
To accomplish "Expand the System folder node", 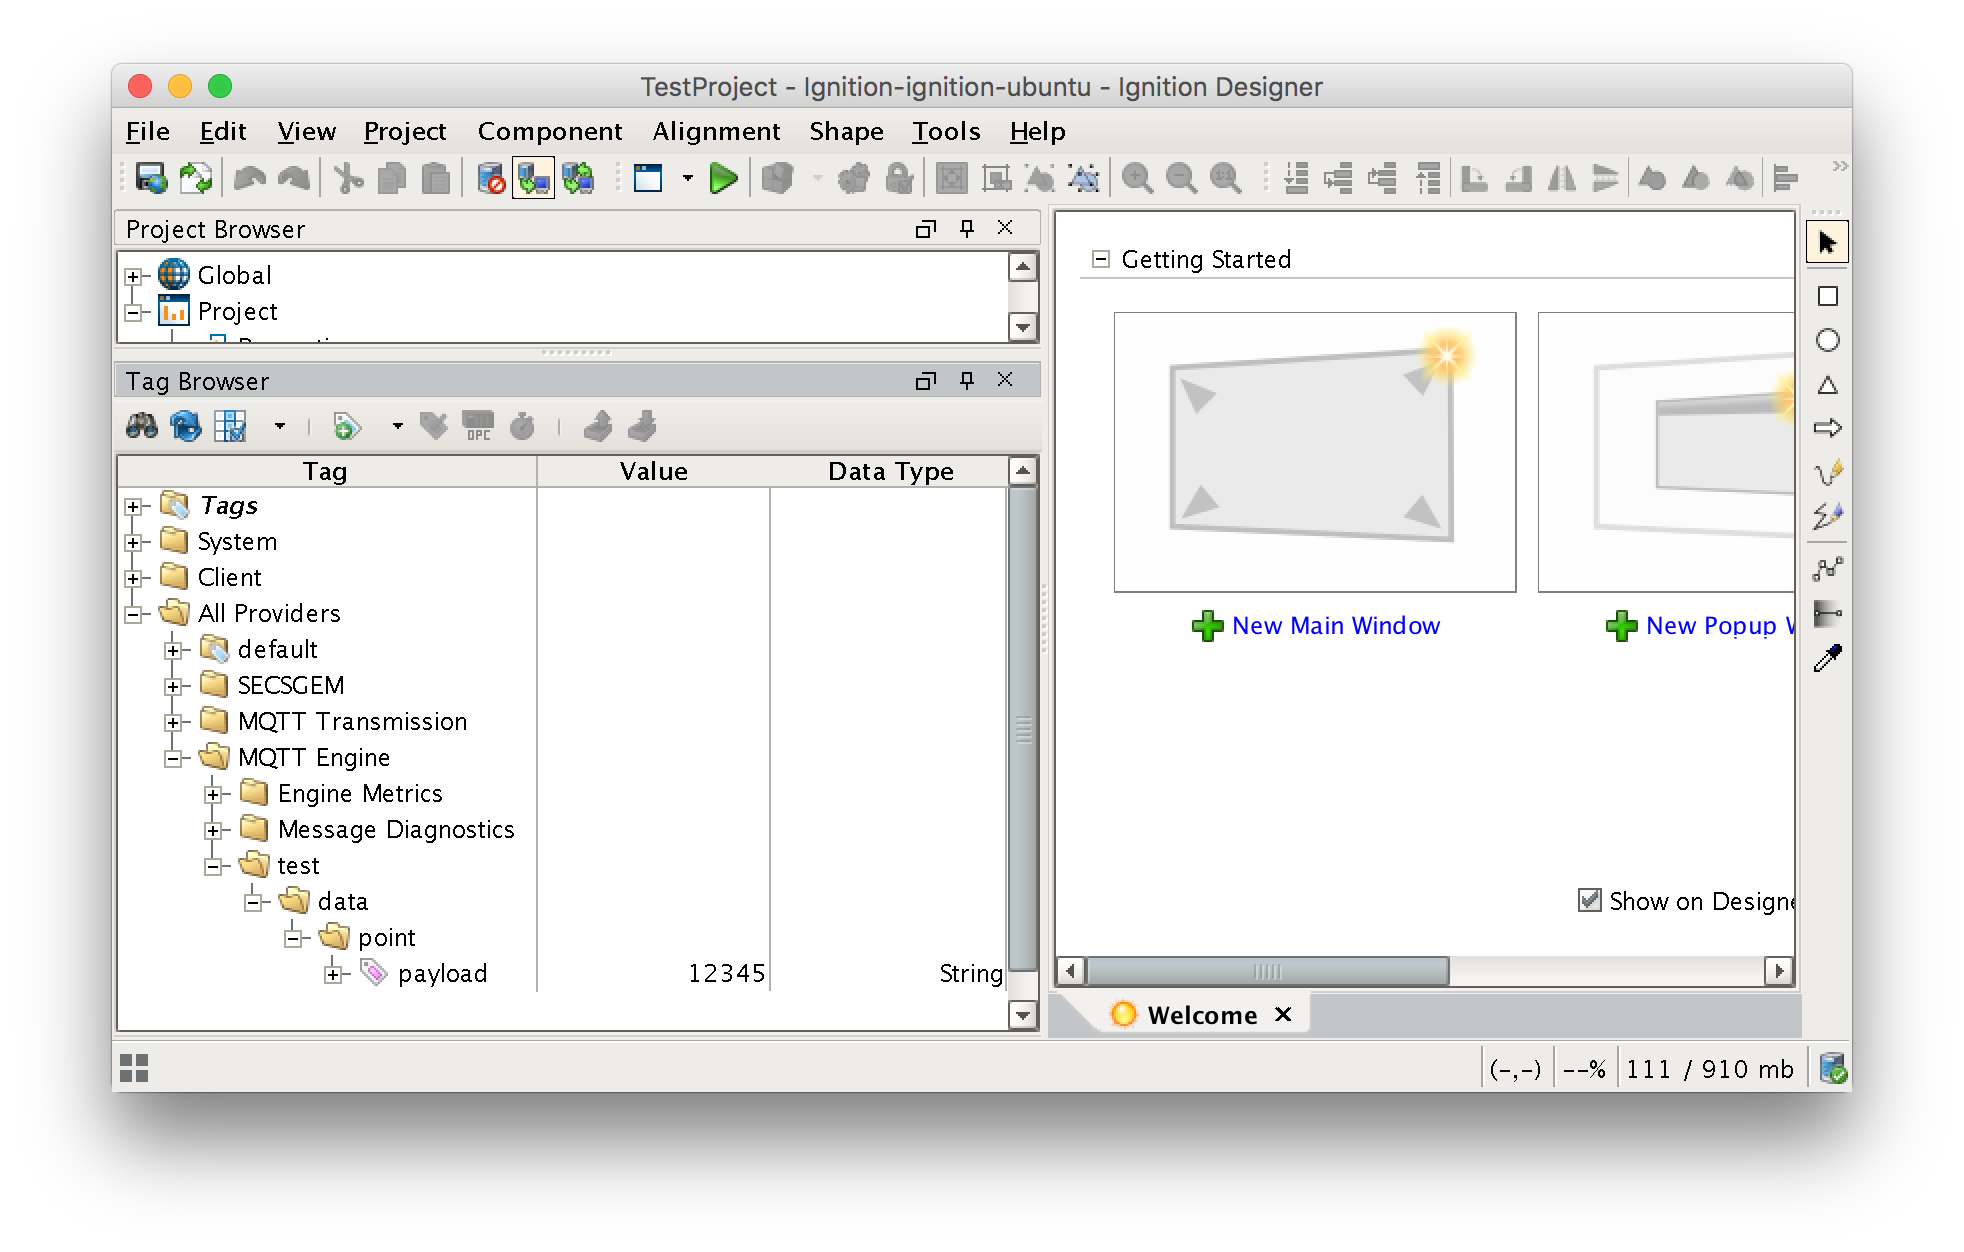I will coord(133,542).
